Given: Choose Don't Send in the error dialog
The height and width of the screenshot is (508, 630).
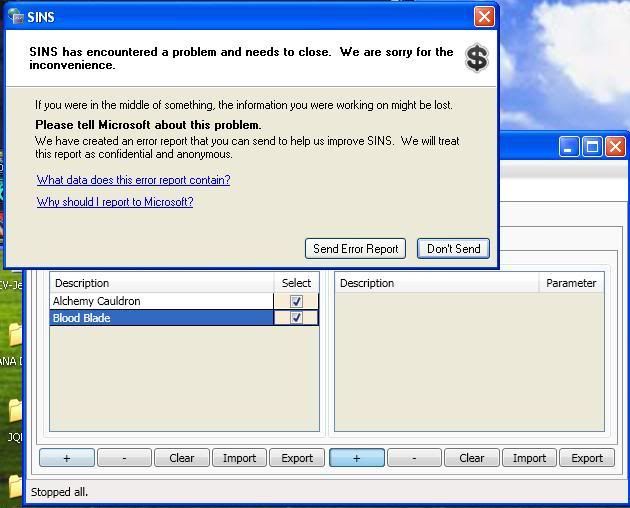Looking at the screenshot, I should [453, 249].
